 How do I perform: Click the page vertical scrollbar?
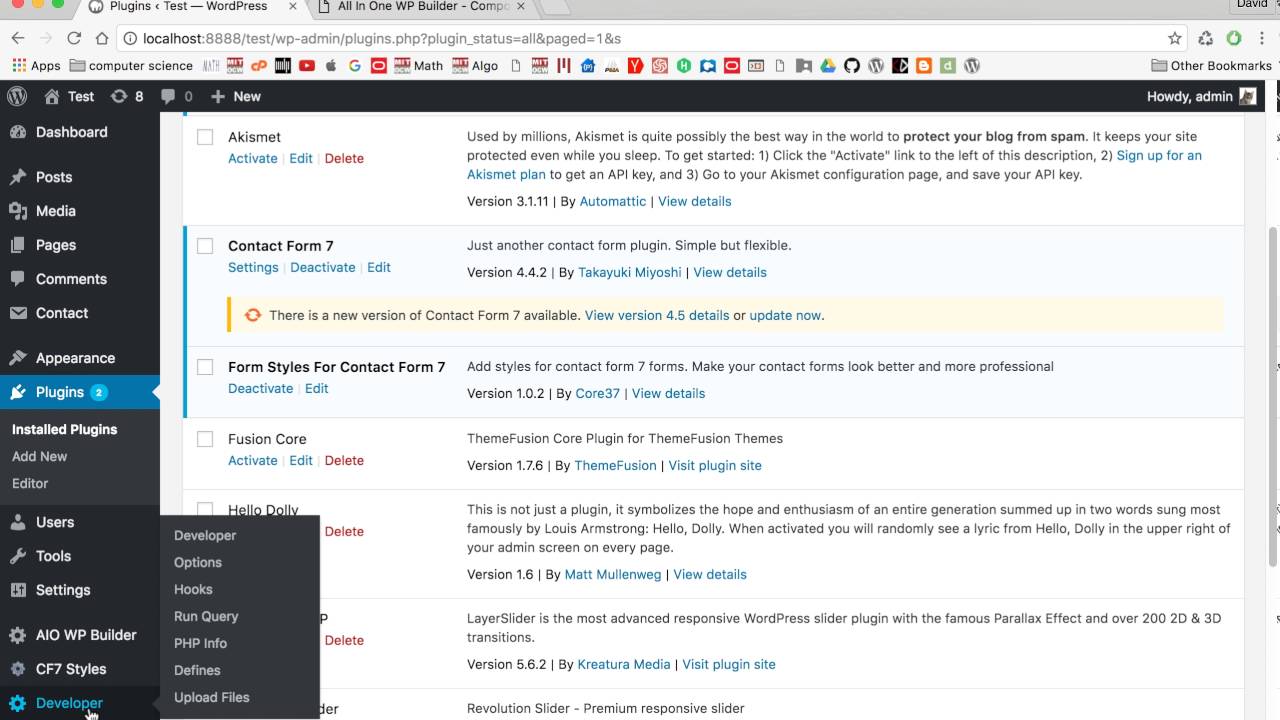pos(1273,395)
